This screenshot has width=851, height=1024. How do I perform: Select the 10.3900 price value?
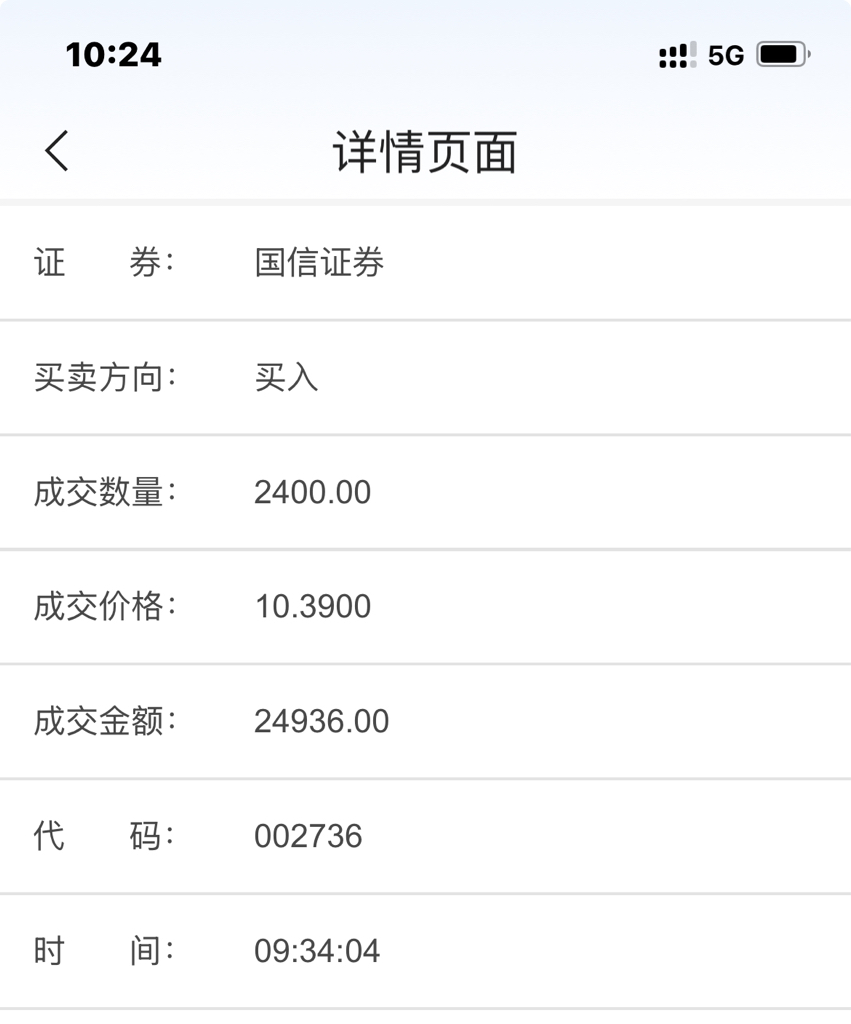(x=312, y=607)
